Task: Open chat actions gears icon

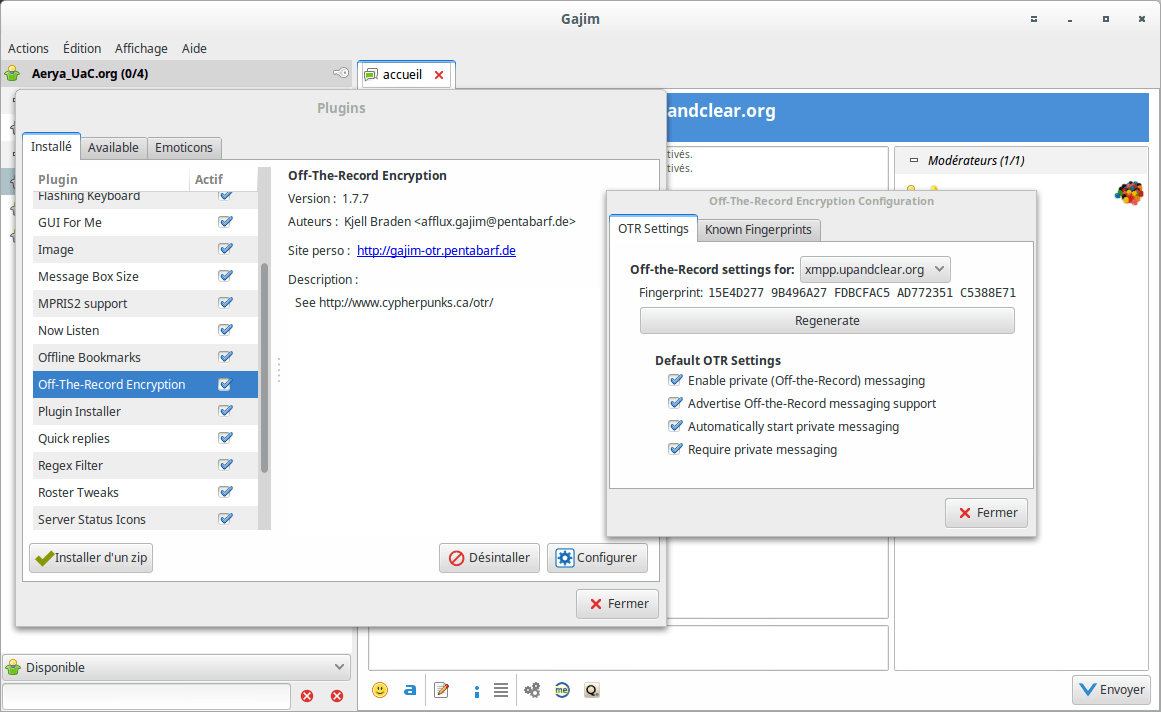Action: point(532,690)
